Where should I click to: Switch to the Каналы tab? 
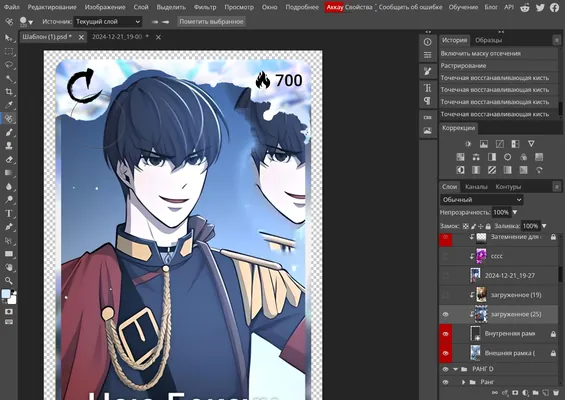tap(476, 187)
